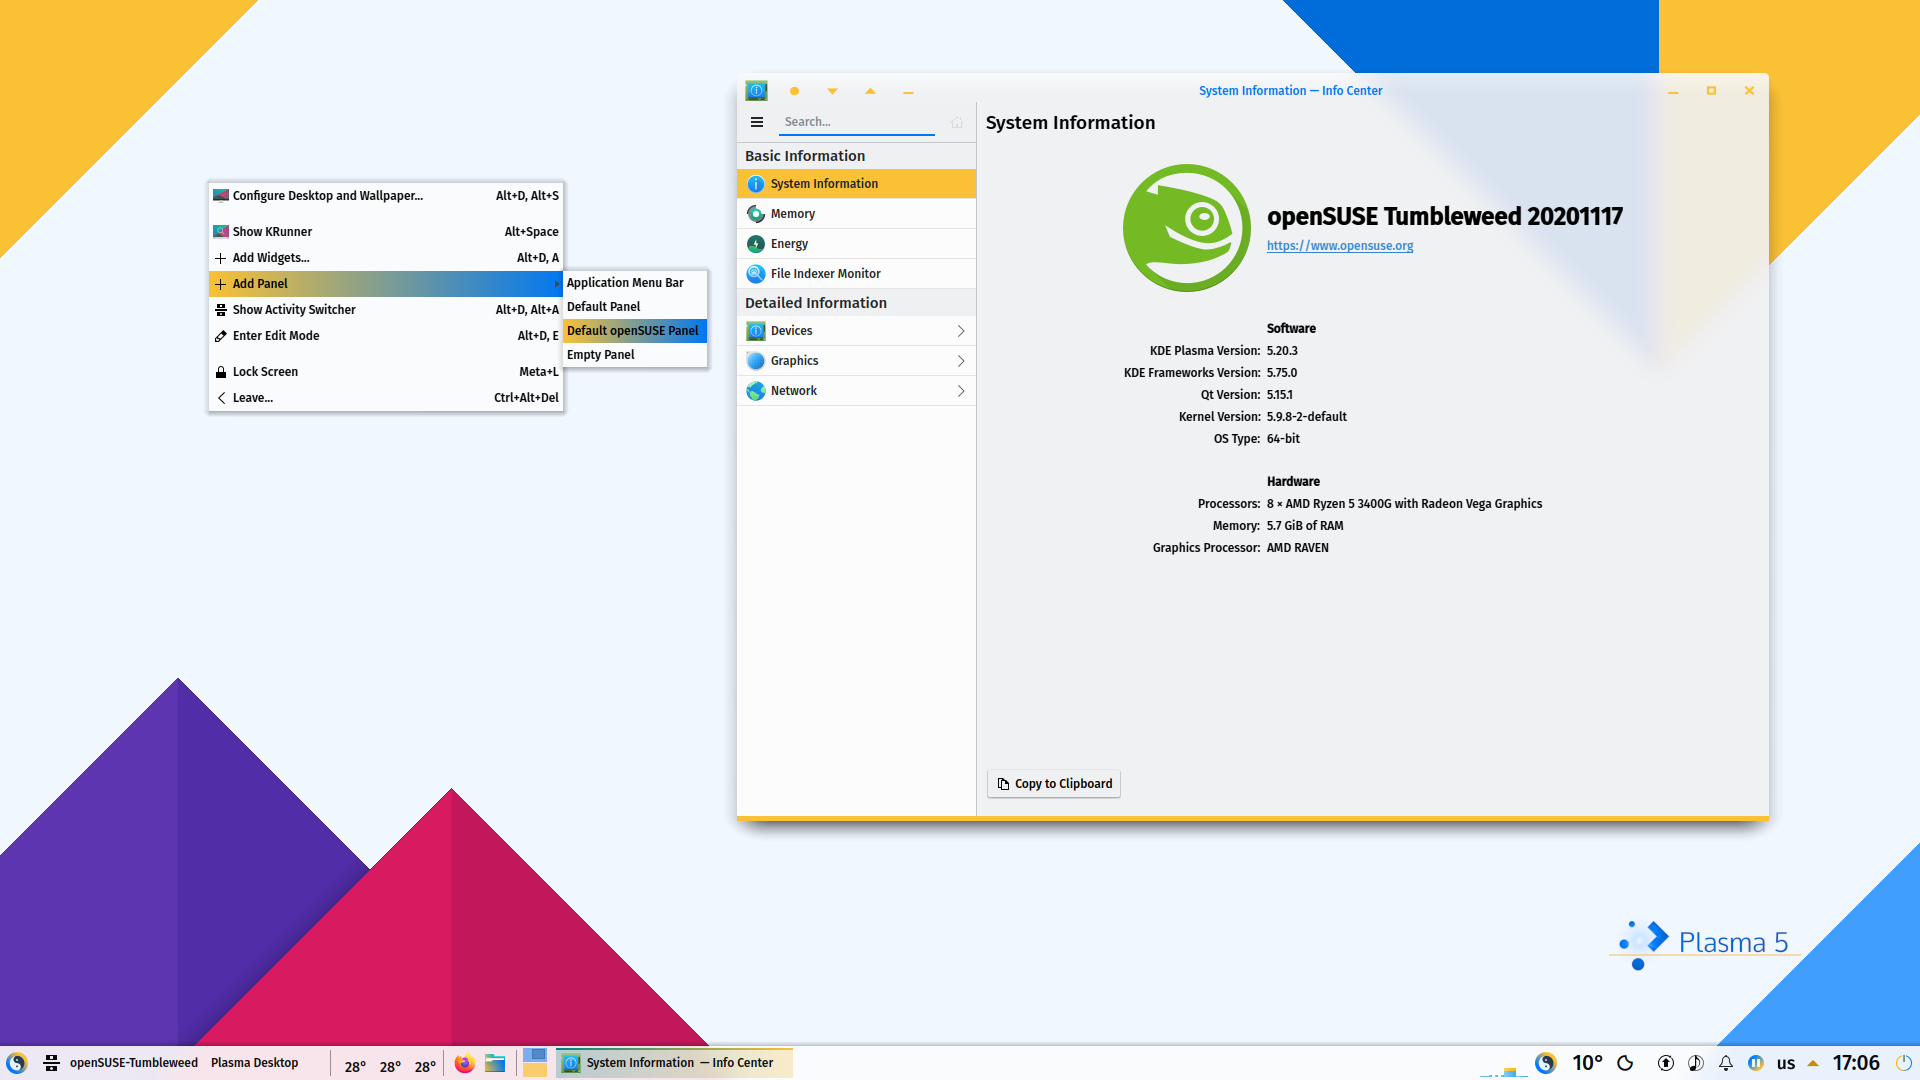Image resolution: width=1920 pixels, height=1080 pixels.
Task: Choose Lock Screen from the context menu
Action: point(386,372)
